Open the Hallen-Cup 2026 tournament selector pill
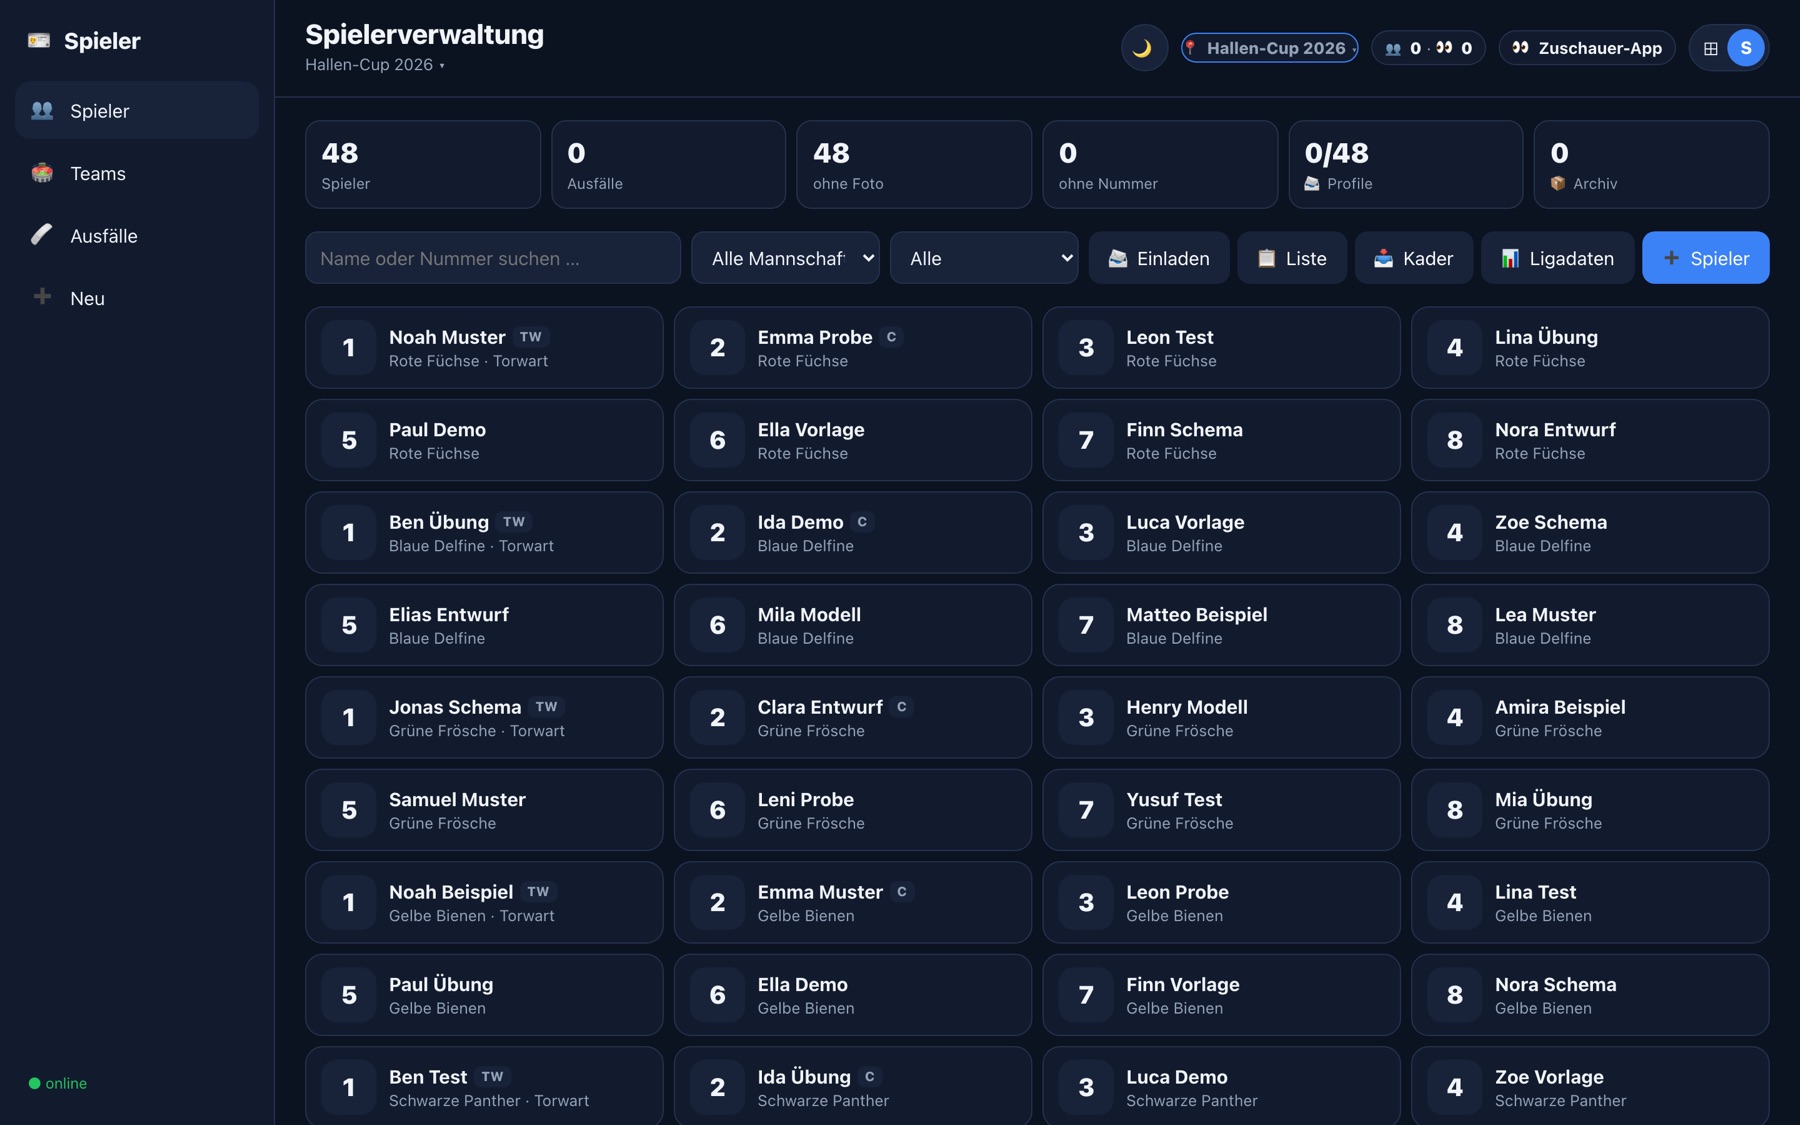The height and width of the screenshot is (1125, 1800). 1269,48
